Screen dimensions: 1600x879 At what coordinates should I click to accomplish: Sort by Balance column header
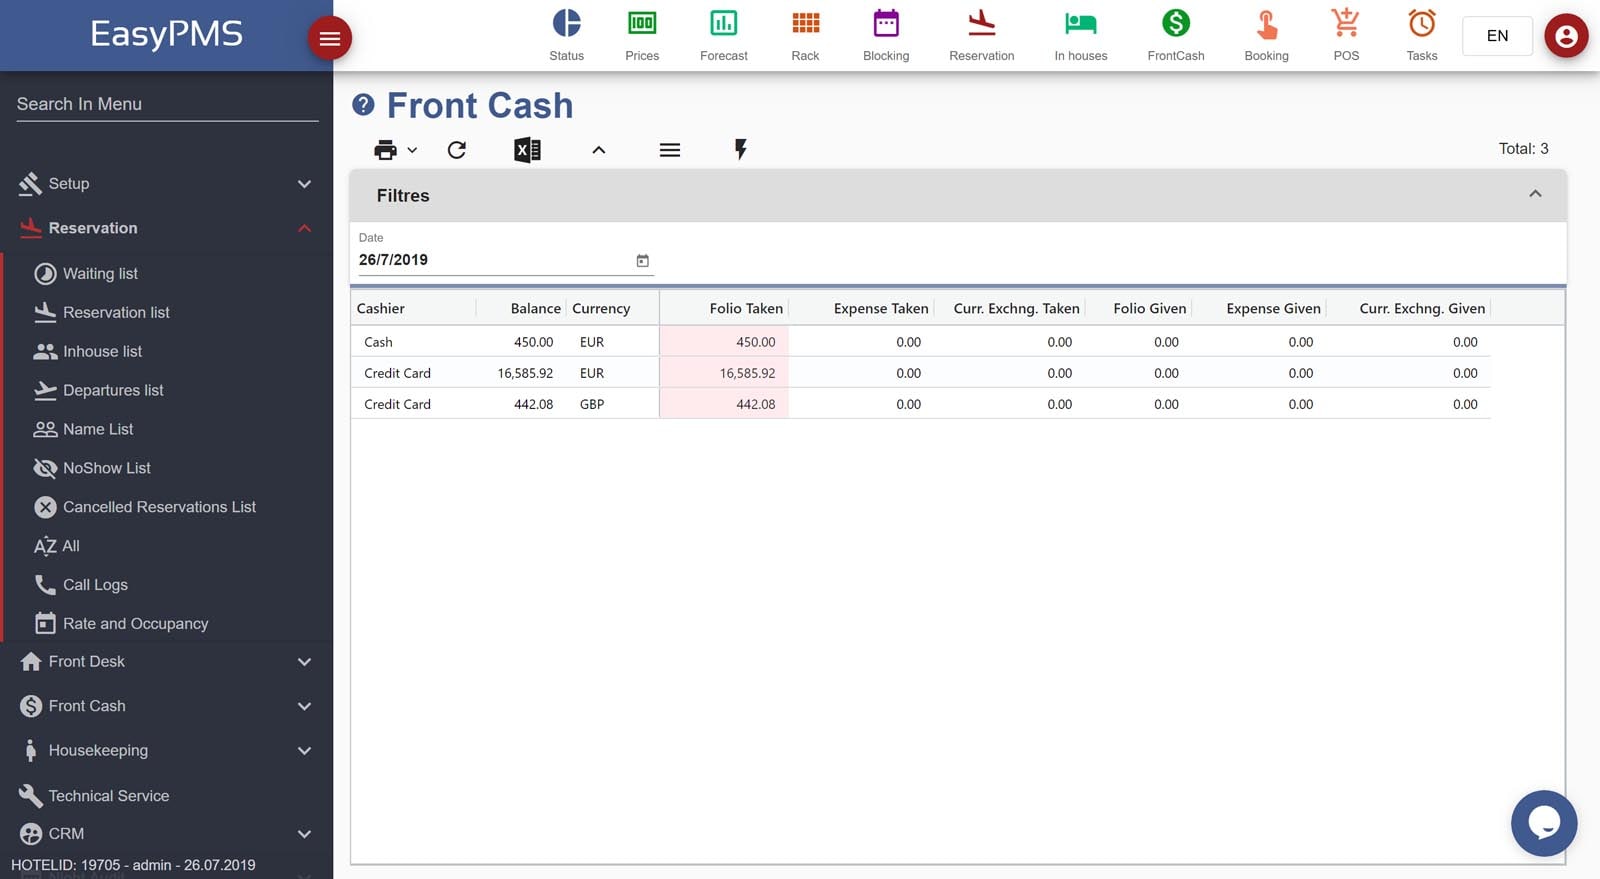[535, 309]
